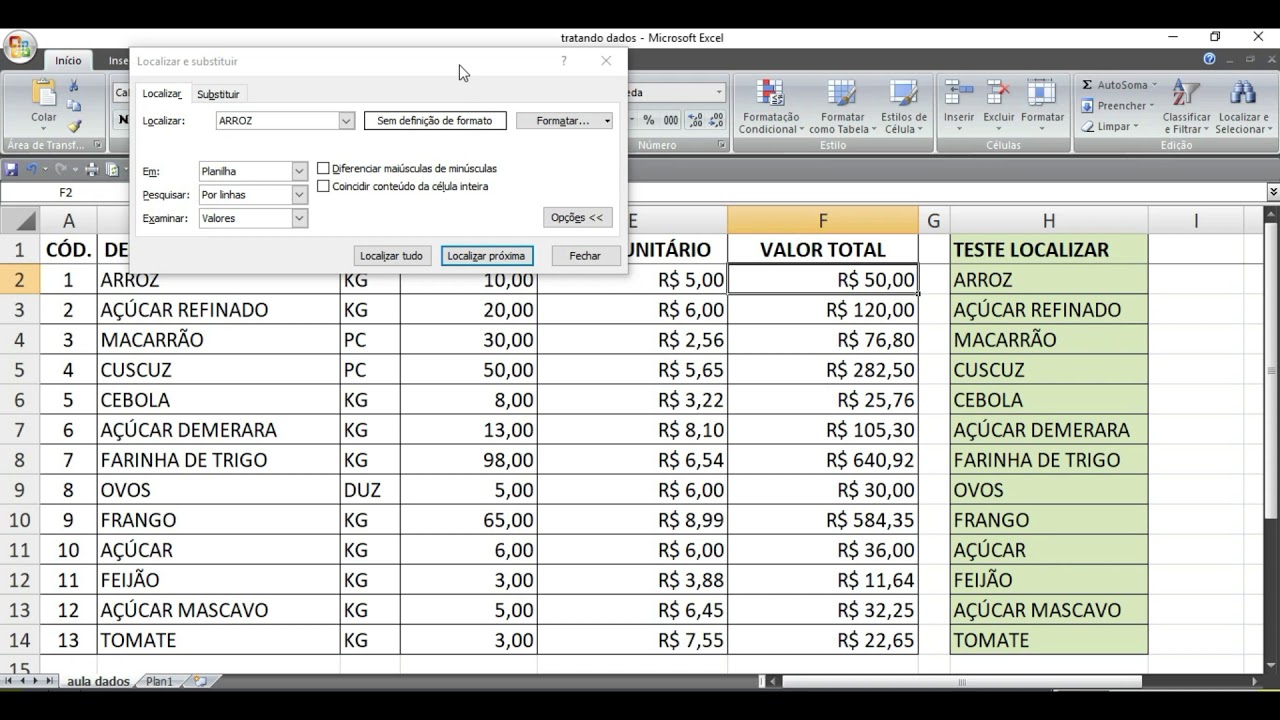1280x720 pixels.
Task: Click the horizontal scrollbar left arrow
Action: click(772, 681)
